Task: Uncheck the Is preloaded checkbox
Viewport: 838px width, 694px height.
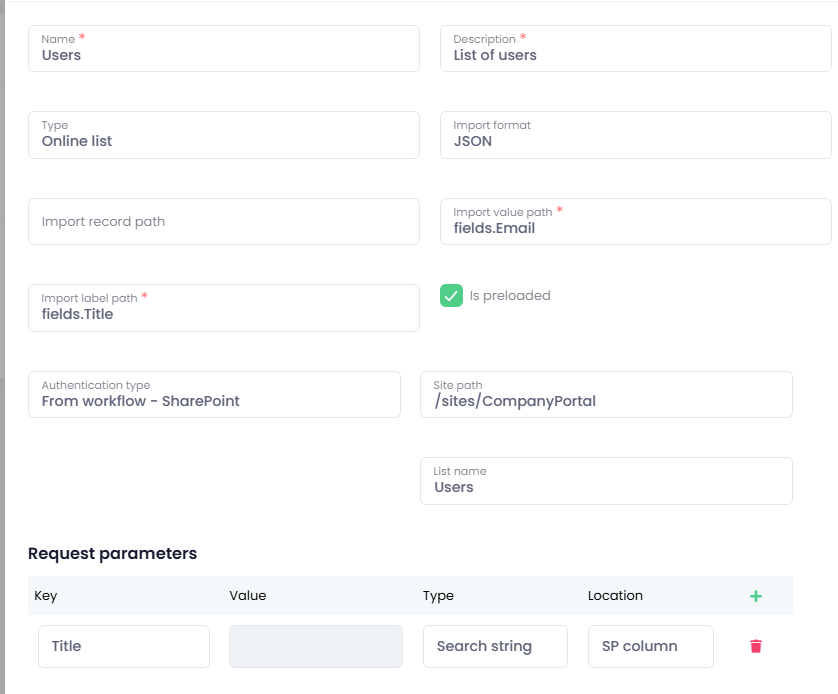Action: [452, 295]
